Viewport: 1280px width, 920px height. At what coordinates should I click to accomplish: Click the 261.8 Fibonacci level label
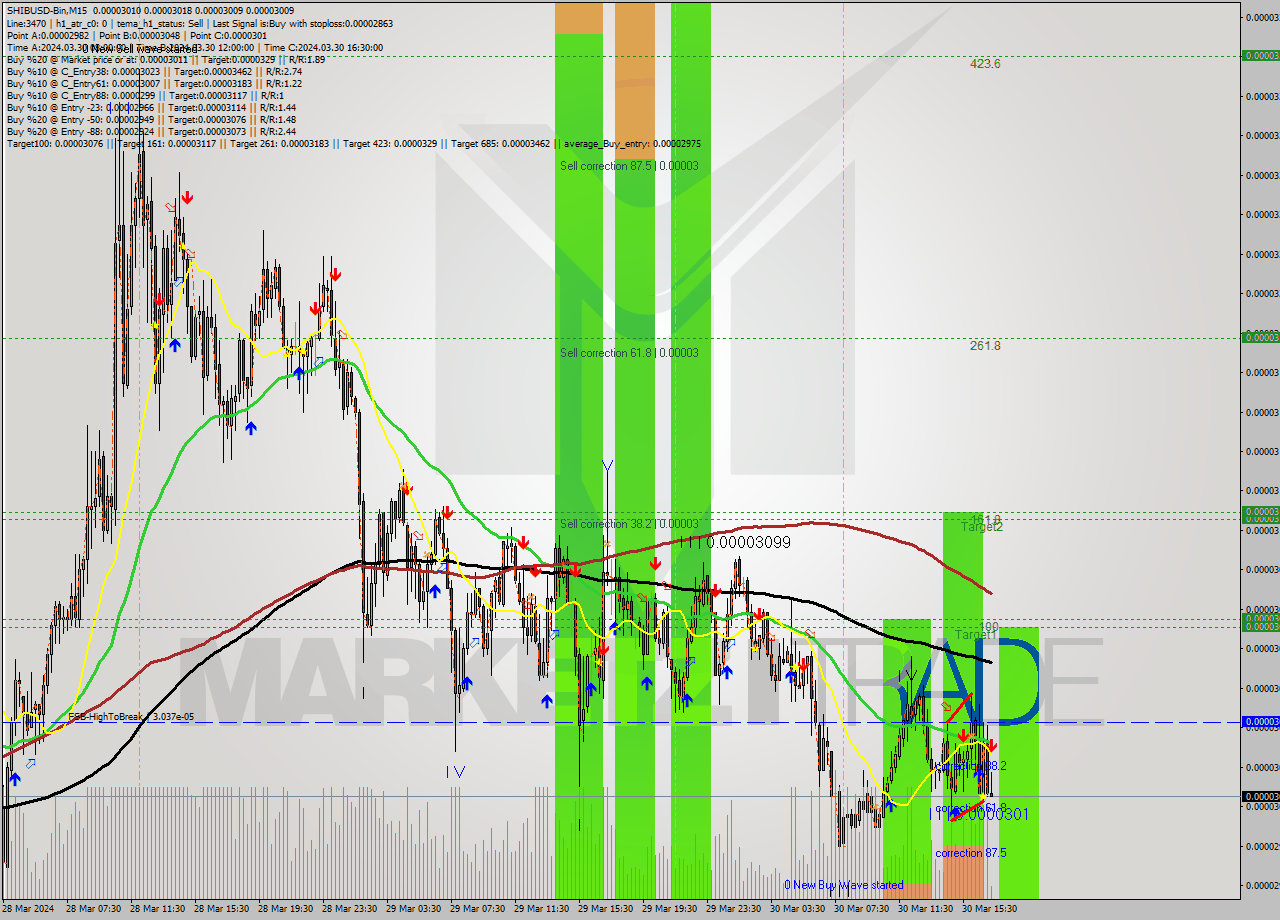985,346
